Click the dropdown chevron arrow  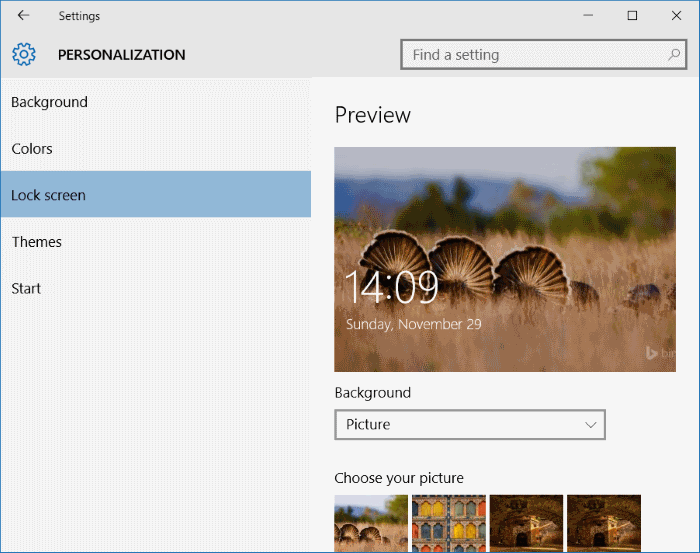(590, 425)
